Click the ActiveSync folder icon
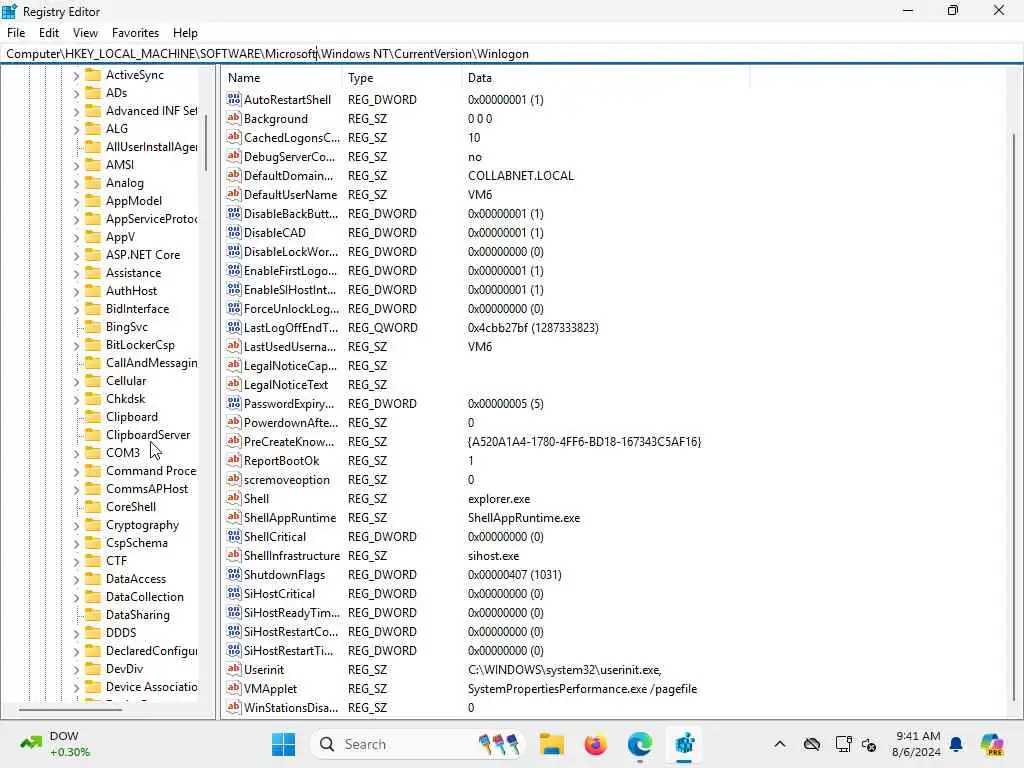The height and width of the screenshot is (768, 1024). tap(93, 74)
